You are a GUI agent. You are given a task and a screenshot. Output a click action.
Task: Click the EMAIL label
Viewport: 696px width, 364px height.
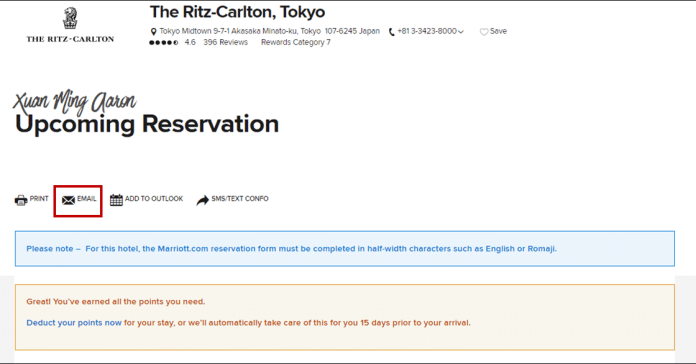(x=87, y=199)
